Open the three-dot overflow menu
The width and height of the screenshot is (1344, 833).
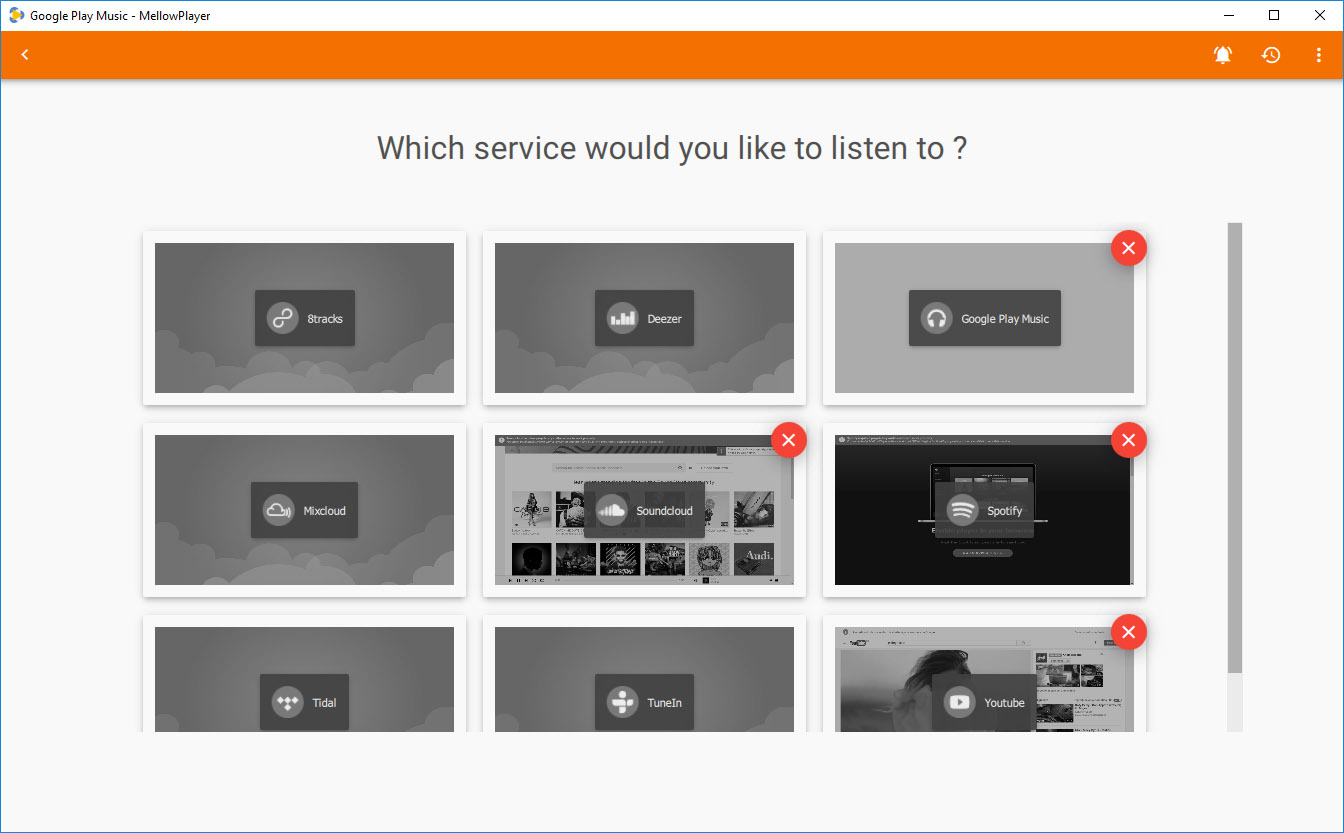(x=1319, y=55)
